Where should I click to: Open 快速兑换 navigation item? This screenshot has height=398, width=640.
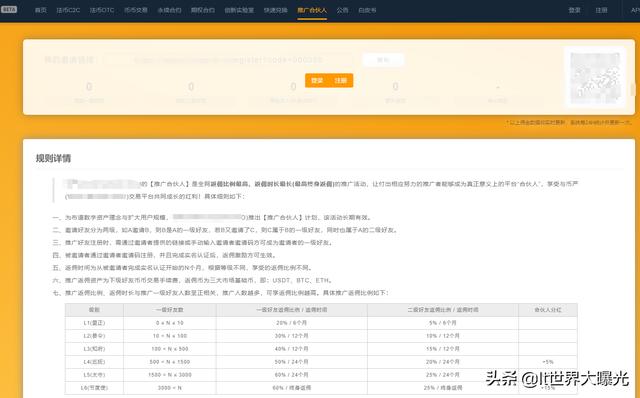point(276,10)
